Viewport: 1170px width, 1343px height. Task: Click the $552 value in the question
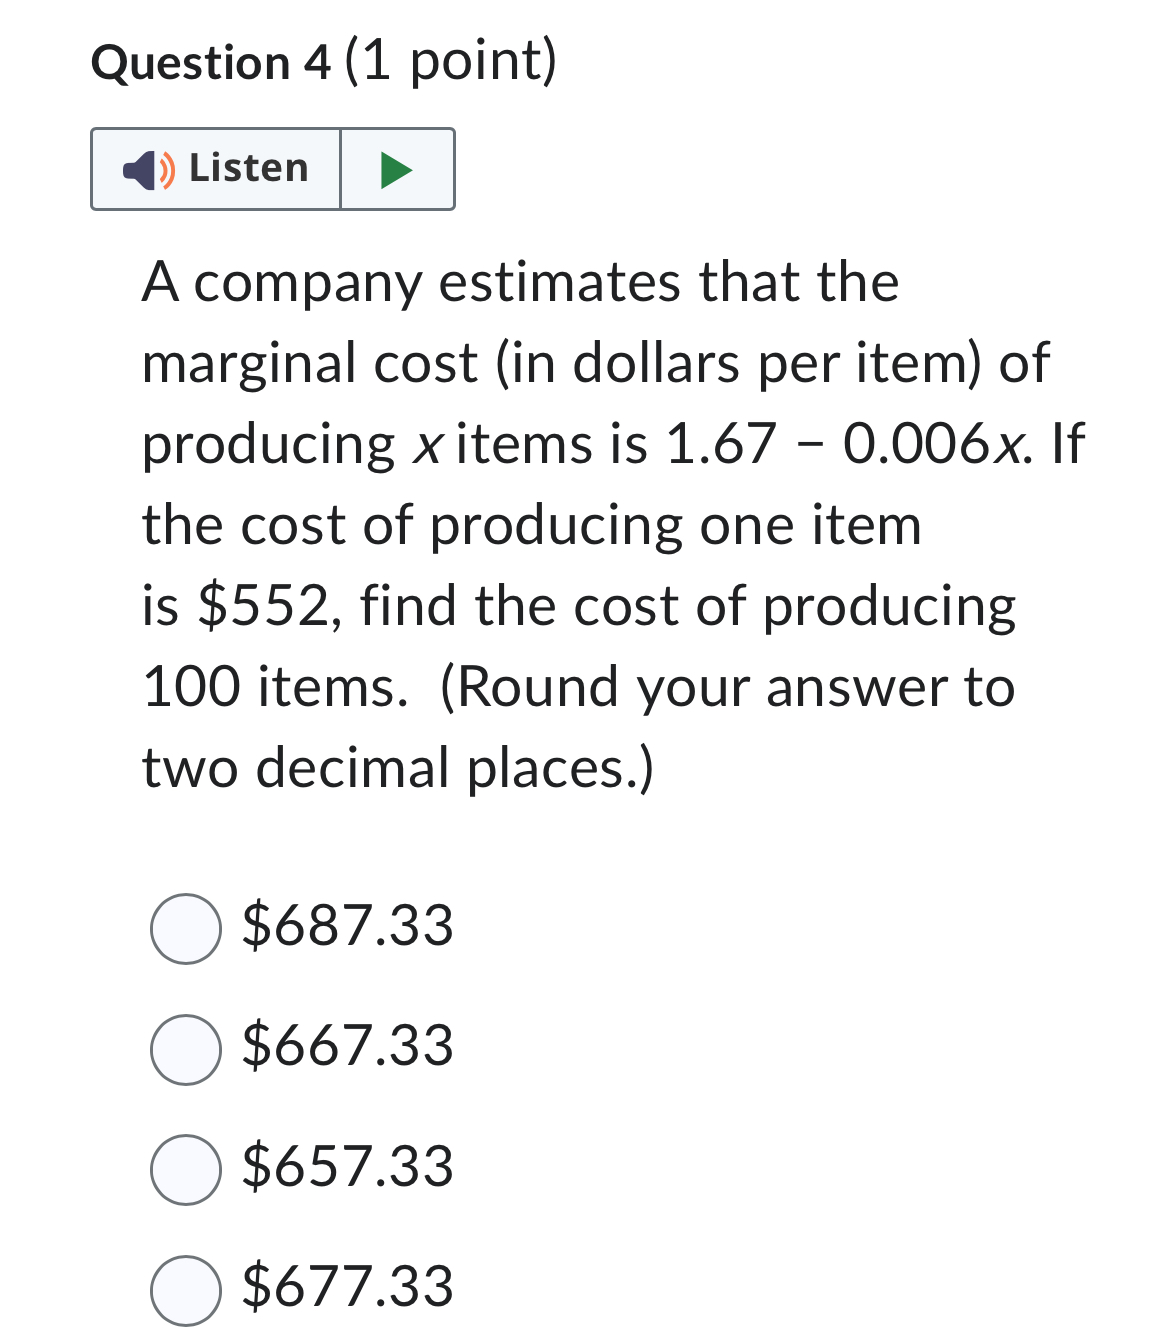tap(264, 607)
